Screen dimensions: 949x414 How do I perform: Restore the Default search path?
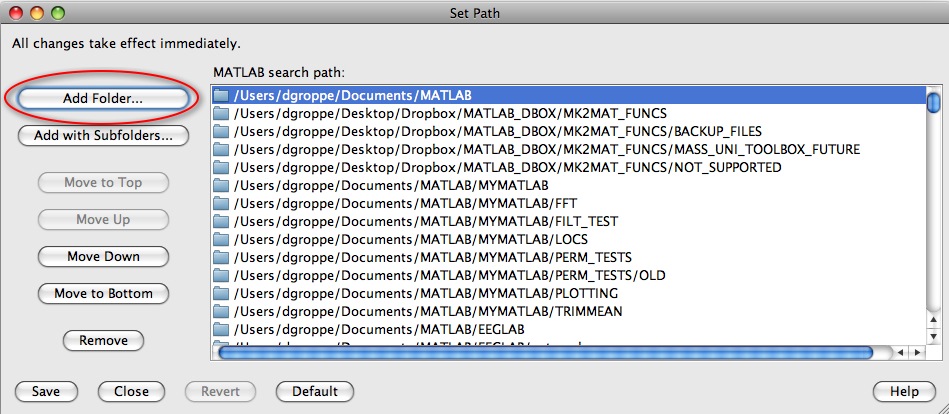coord(314,392)
